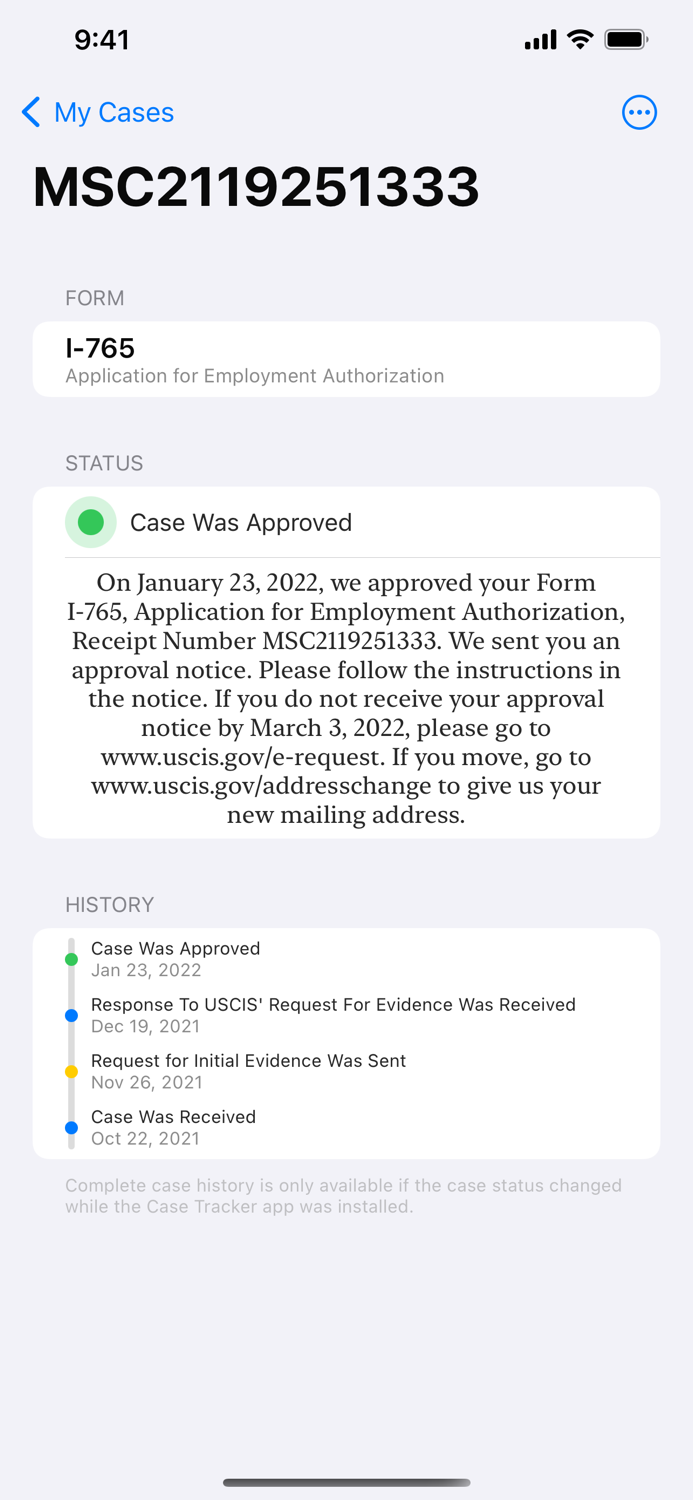Tap the yellow dot for Request for Initial Evidence
Image resolution: width=693 pixels, height=1500 pixels.
(x=71, y=1071)
